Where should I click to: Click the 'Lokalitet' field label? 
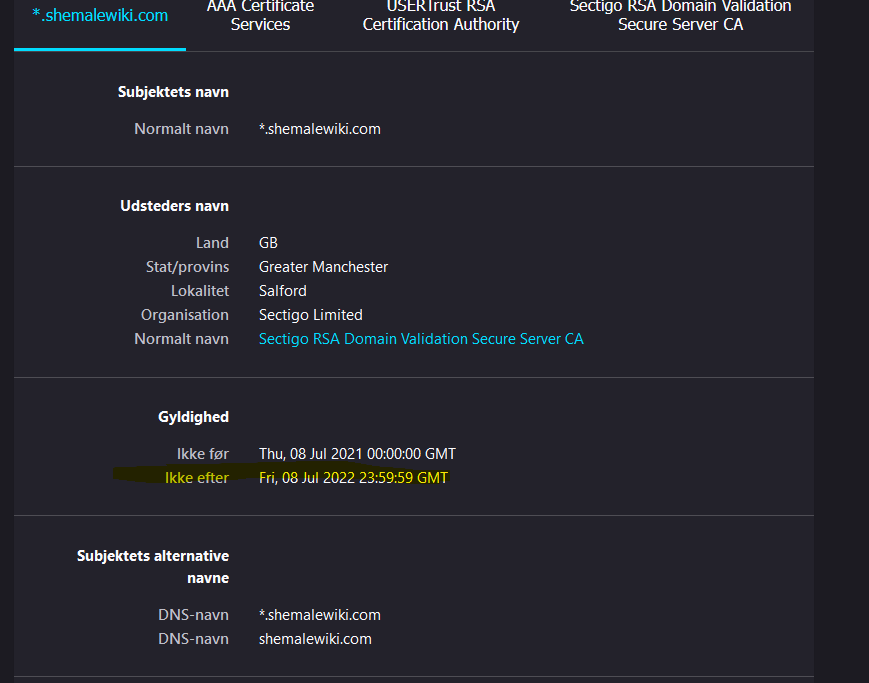pos(200,291)
